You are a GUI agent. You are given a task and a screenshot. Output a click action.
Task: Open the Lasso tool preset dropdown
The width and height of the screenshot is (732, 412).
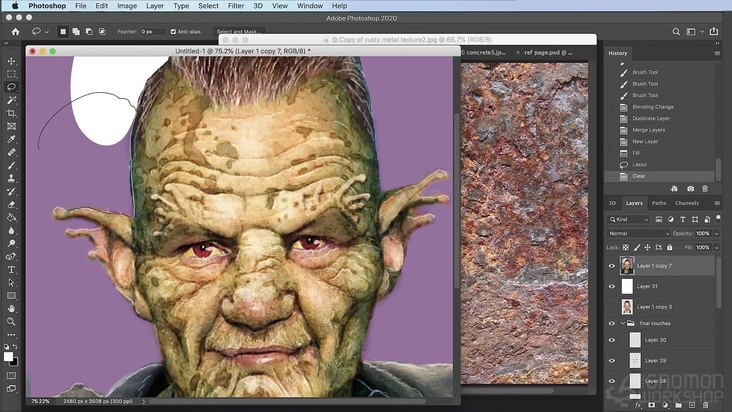tap(47, 32)
